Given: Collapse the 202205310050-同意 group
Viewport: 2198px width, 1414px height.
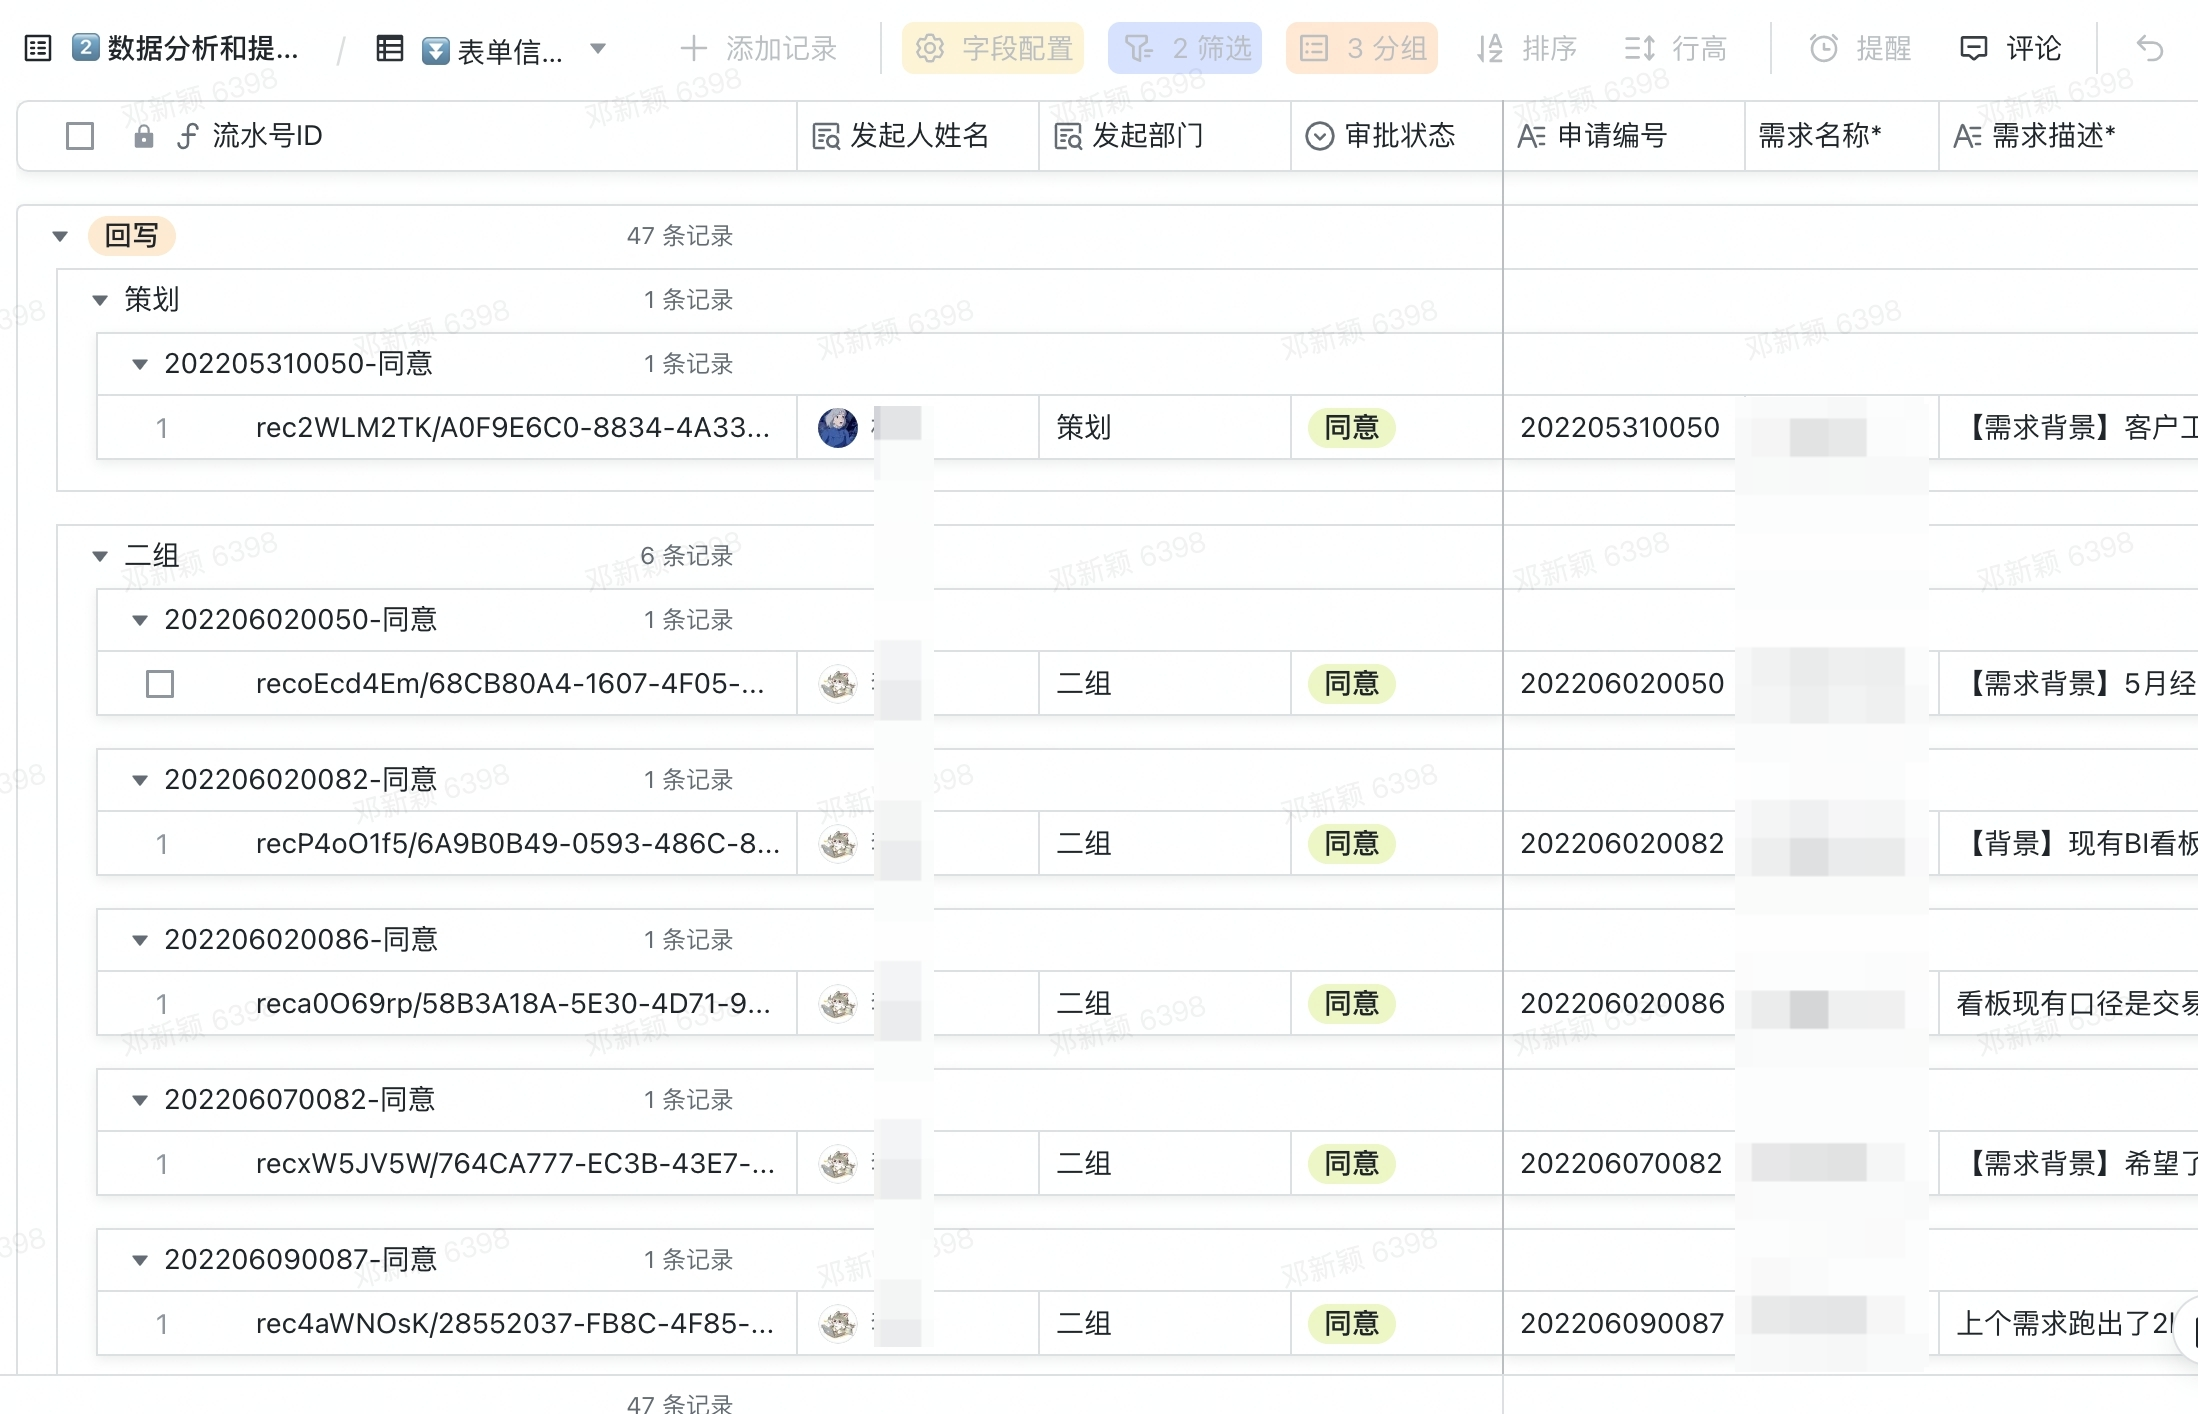Looking at the screenshot, I should (x=140, y=364).
